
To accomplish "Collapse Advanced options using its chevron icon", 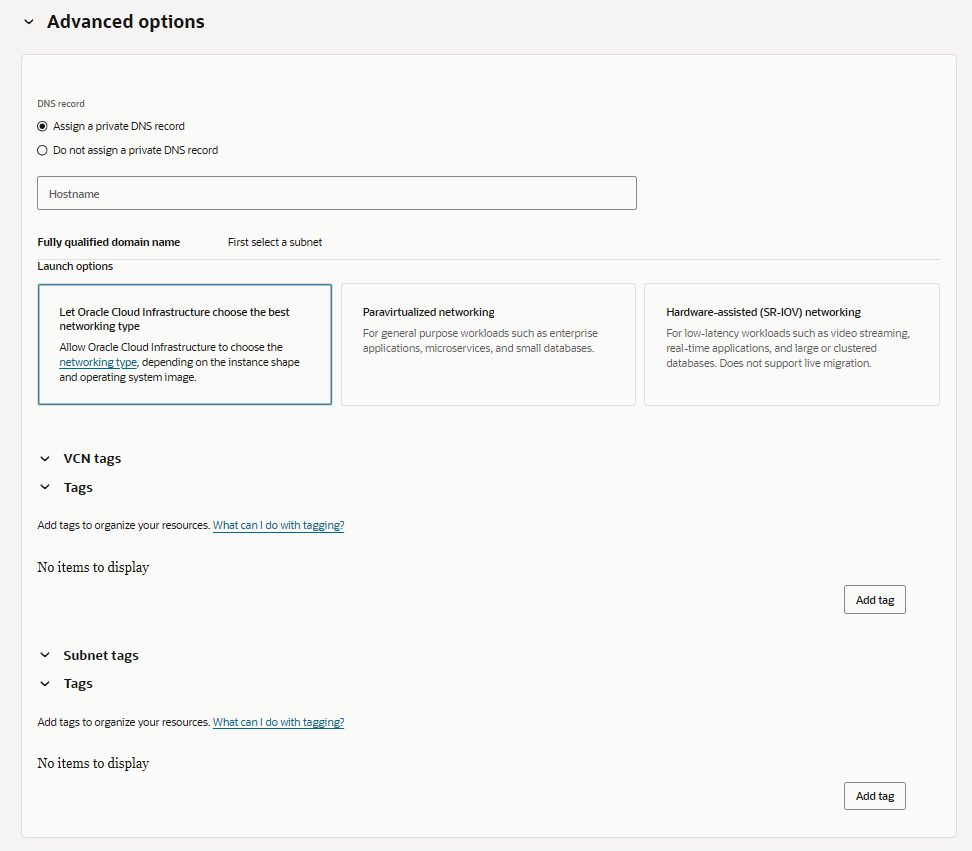I will (x=29, y=22).
